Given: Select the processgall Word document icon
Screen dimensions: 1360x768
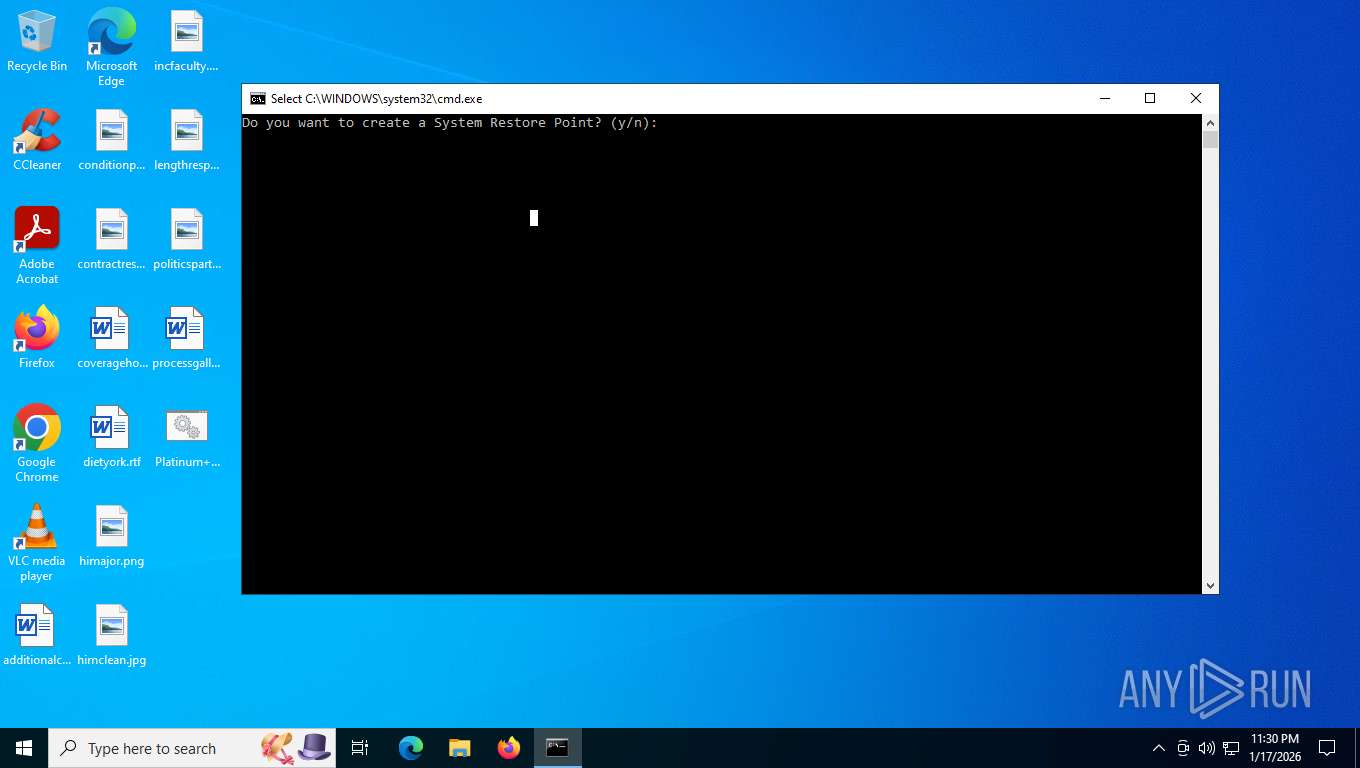Looking at the screenshot, I should 186,338.
